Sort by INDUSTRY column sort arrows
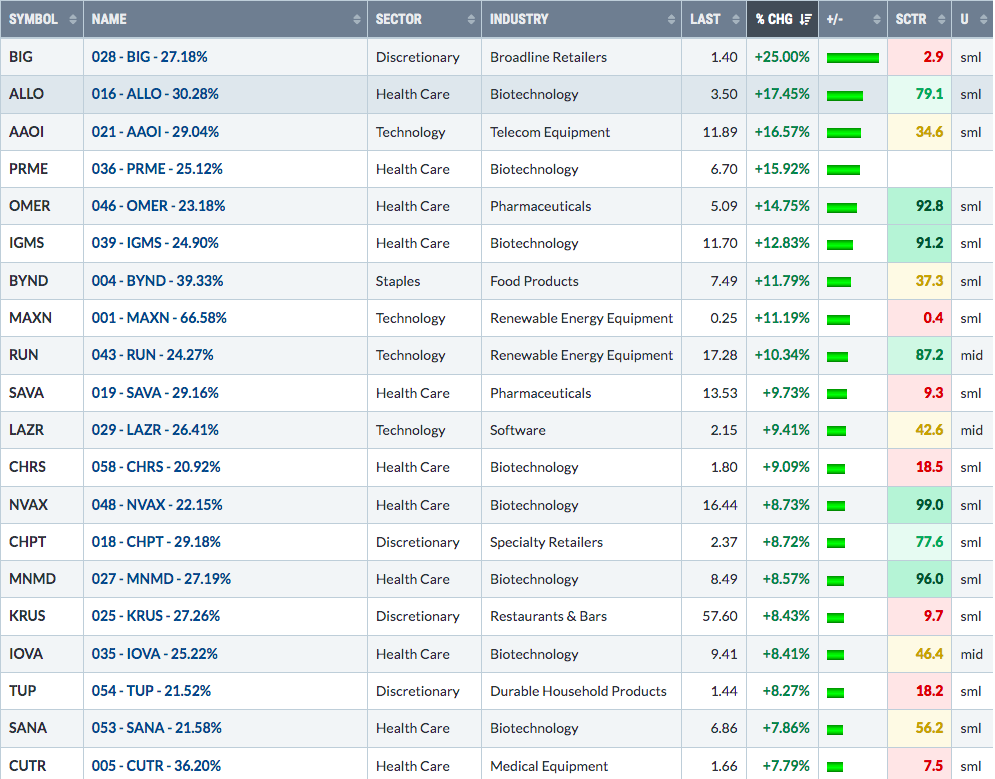The image size is (995, 779). (671, 20)
